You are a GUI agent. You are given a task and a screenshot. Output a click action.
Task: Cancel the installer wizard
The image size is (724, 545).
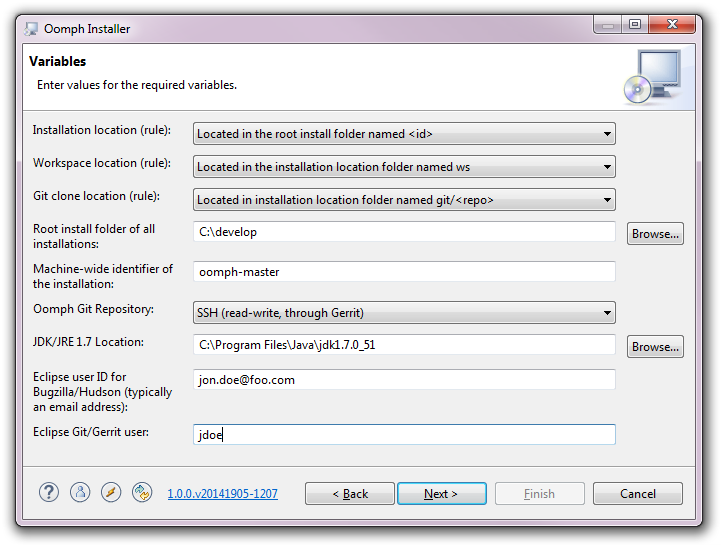click(x=638, y=494)
